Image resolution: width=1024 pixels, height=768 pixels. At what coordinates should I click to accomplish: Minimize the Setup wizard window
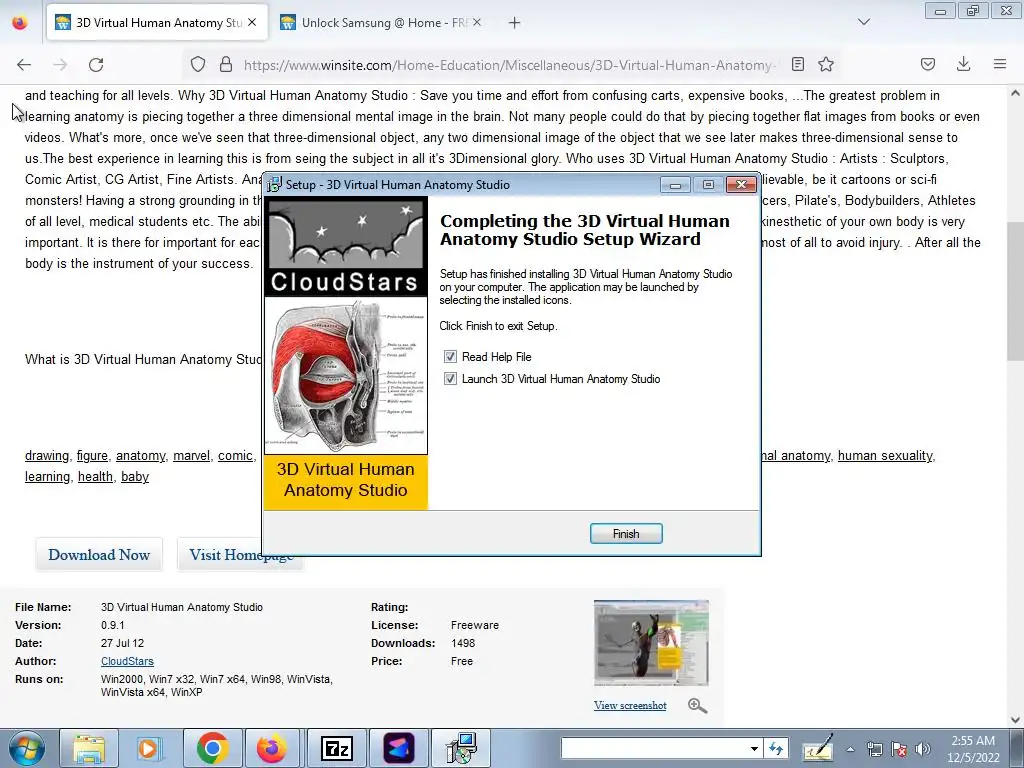(x=675, y=185)
